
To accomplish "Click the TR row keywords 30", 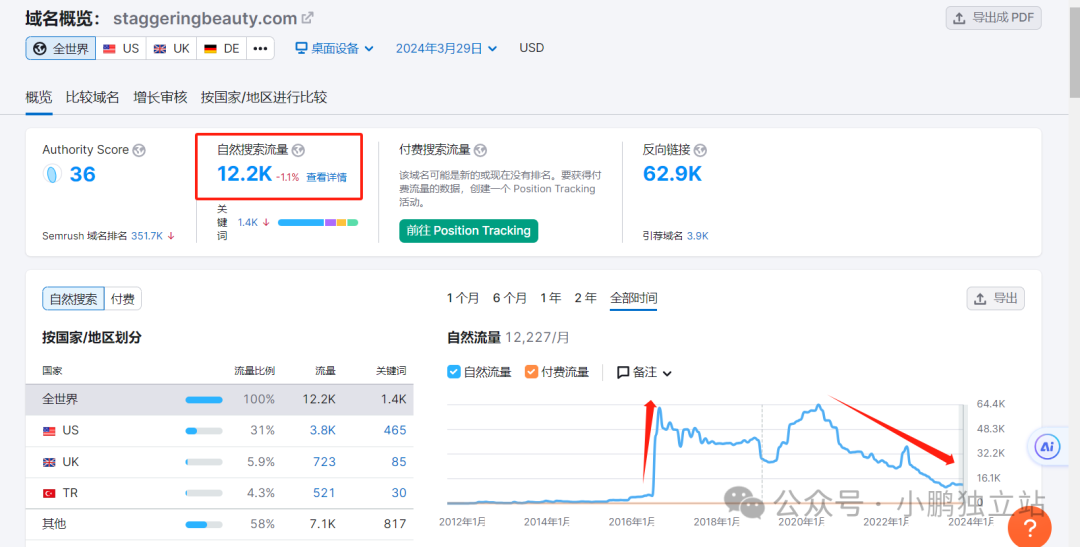I will click(x=399, y=493).
